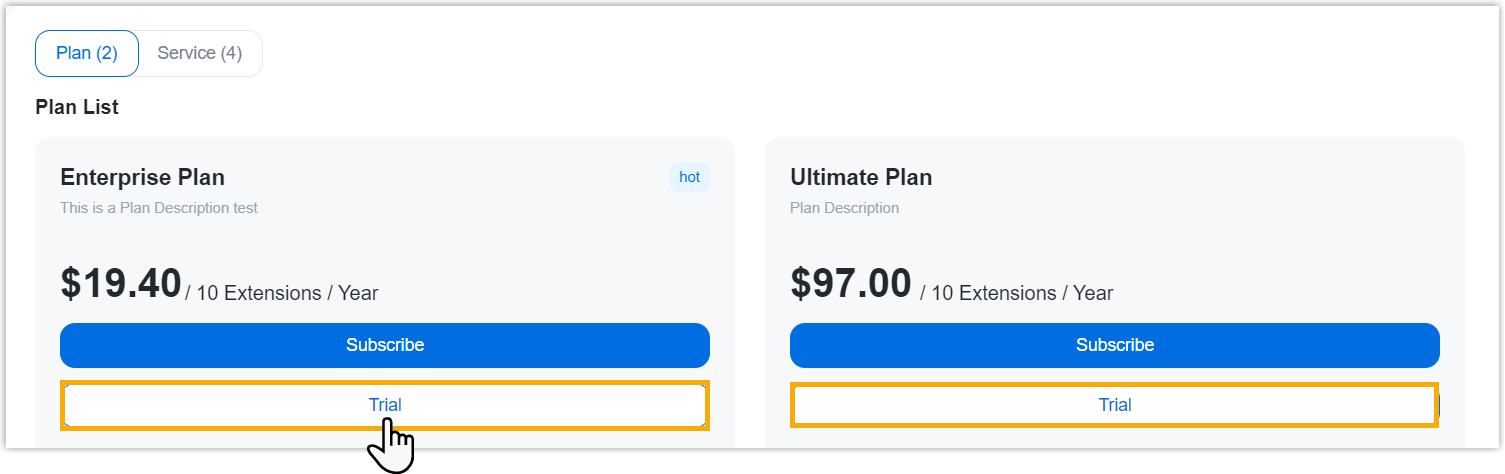Switch to the Plan (2) tab
Image resolution: width=1505 pixels, height=474 pixels.
coord(87,53)
